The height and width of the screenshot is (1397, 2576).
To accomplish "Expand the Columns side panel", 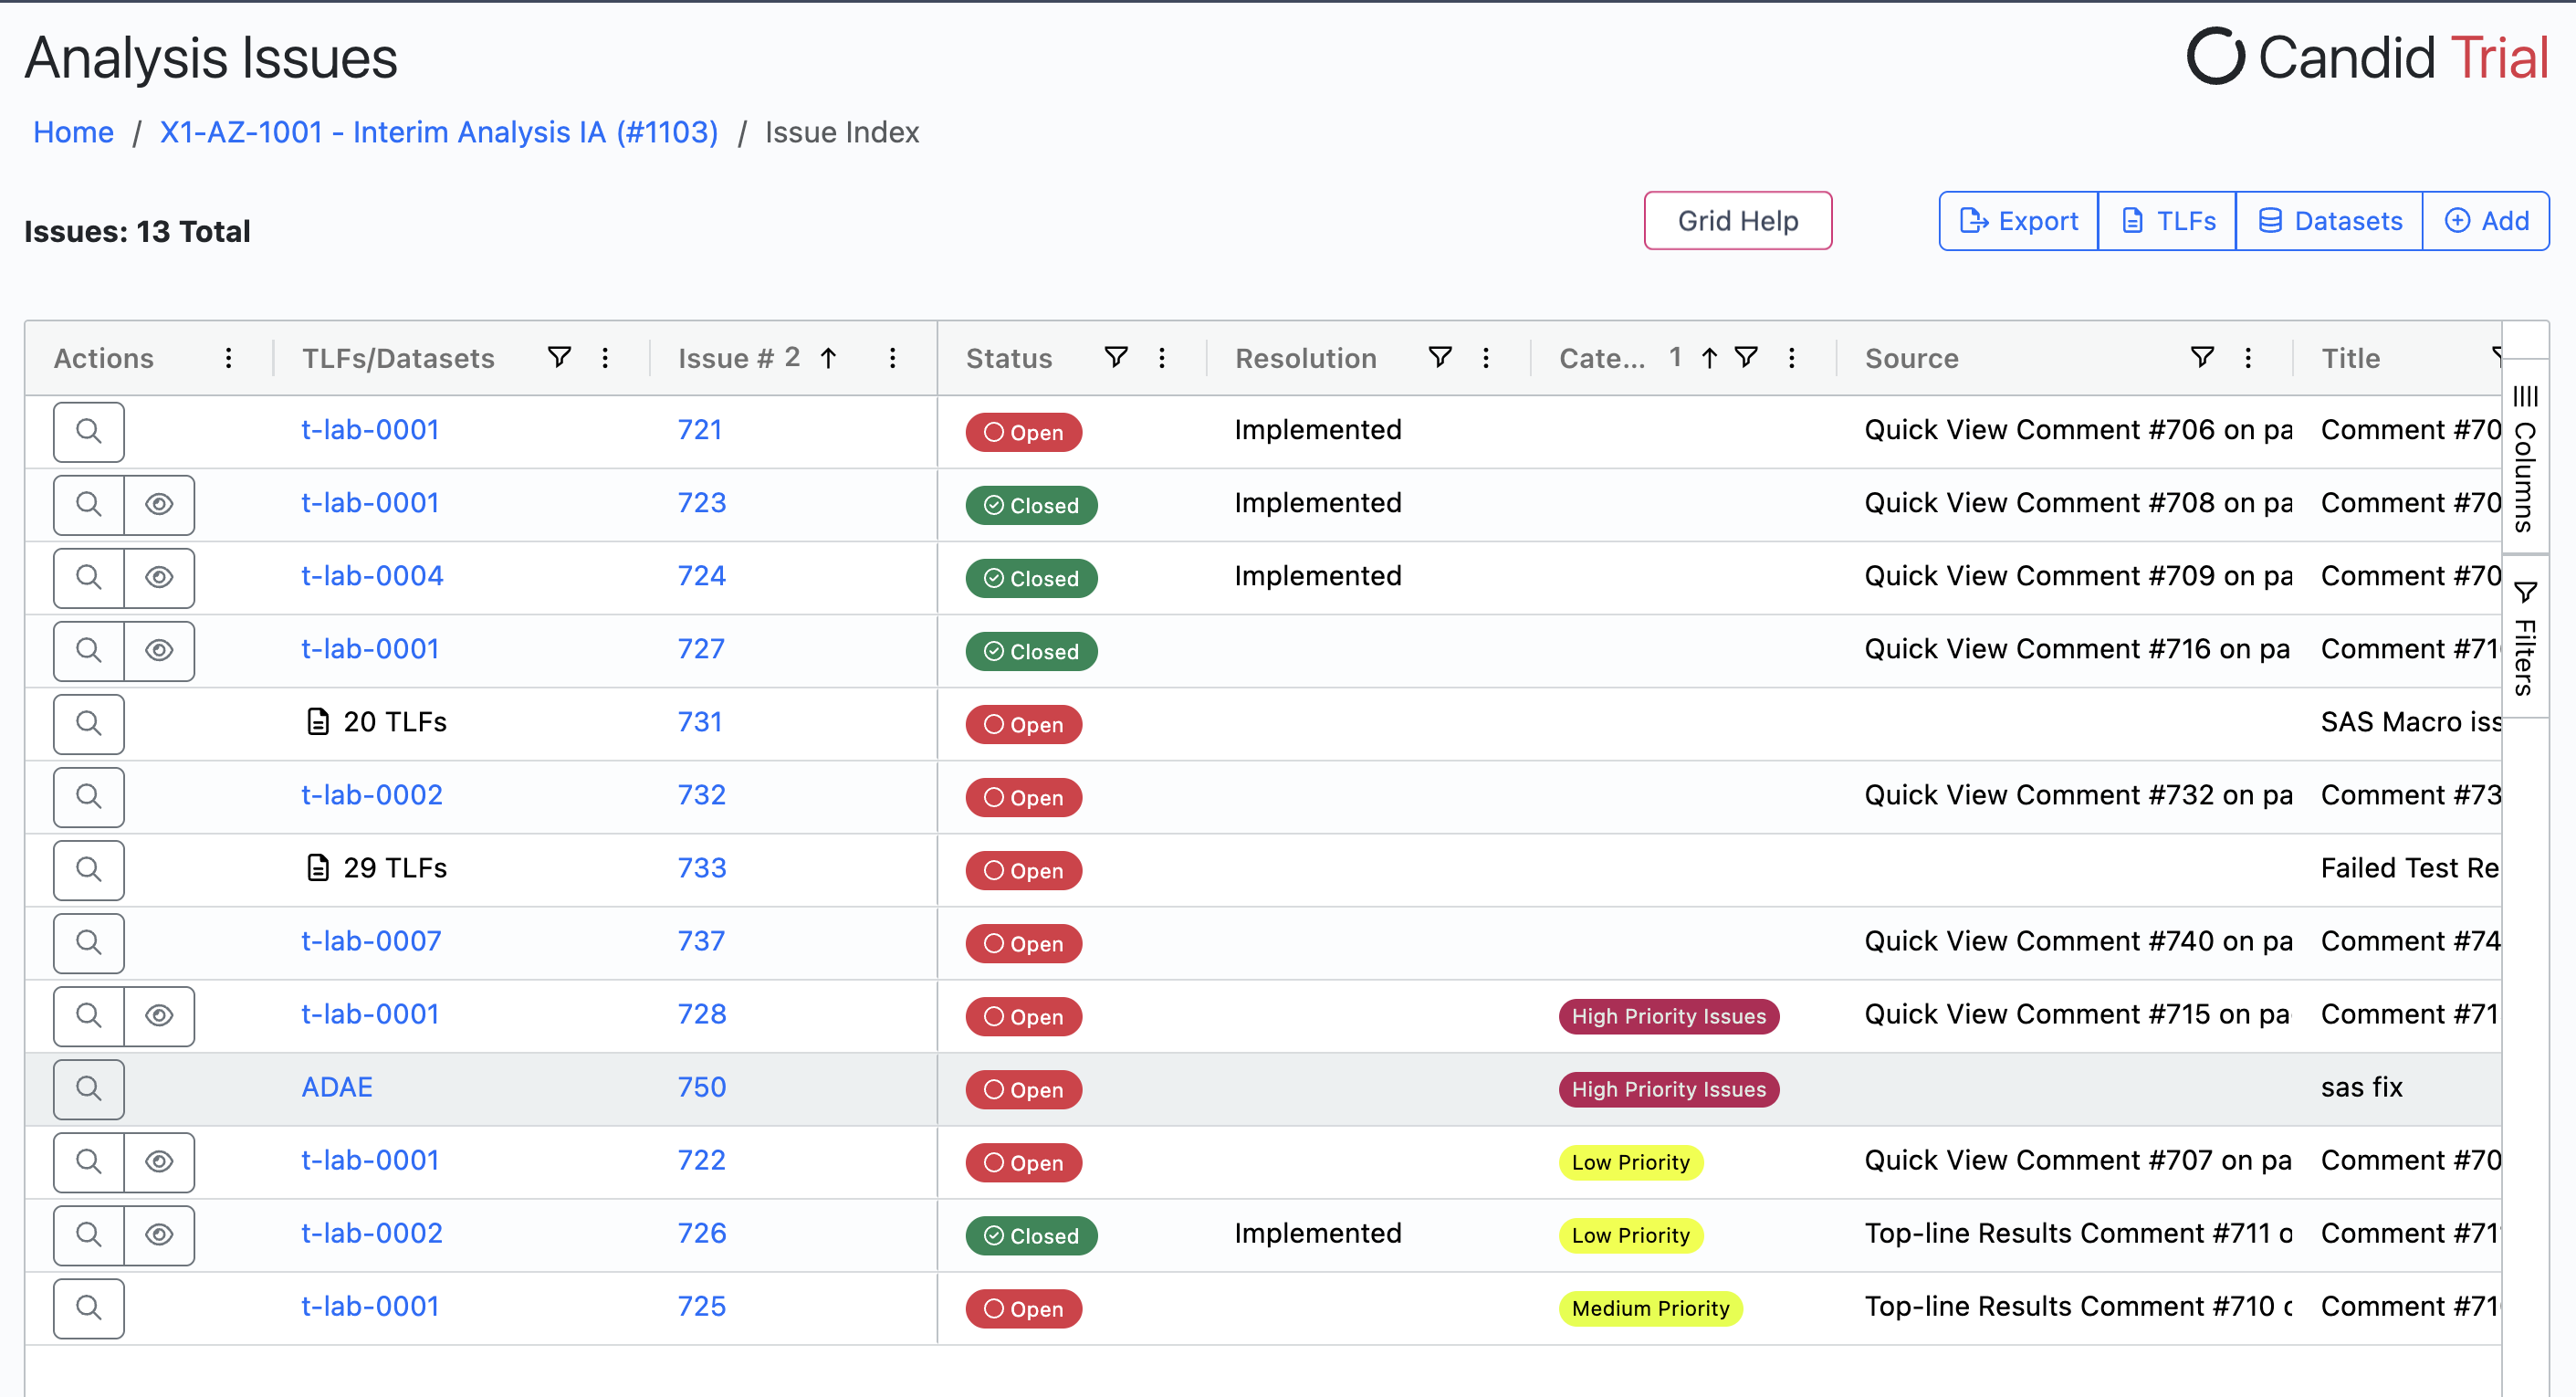I will pos(2525,458).
